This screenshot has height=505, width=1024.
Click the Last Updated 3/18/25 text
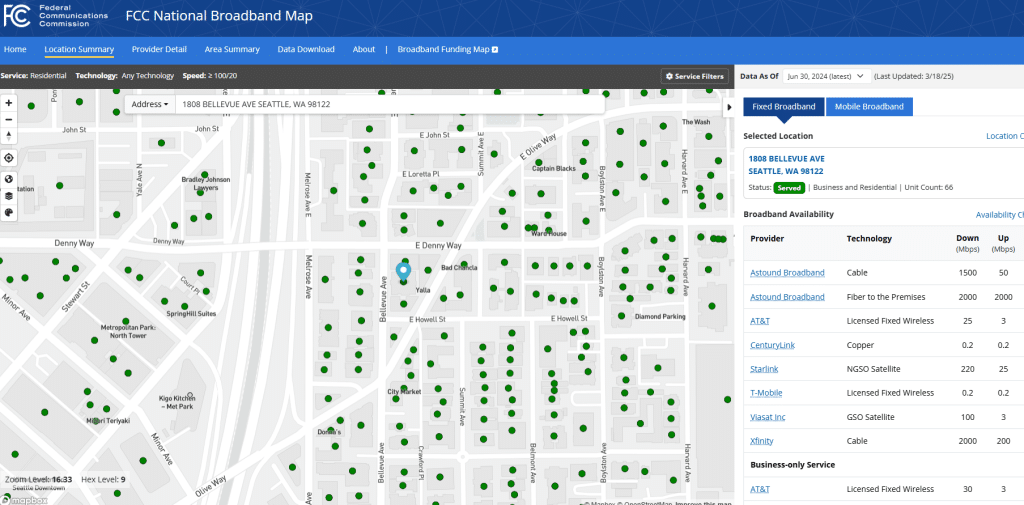pyautogui.click(x=914, y=76)
